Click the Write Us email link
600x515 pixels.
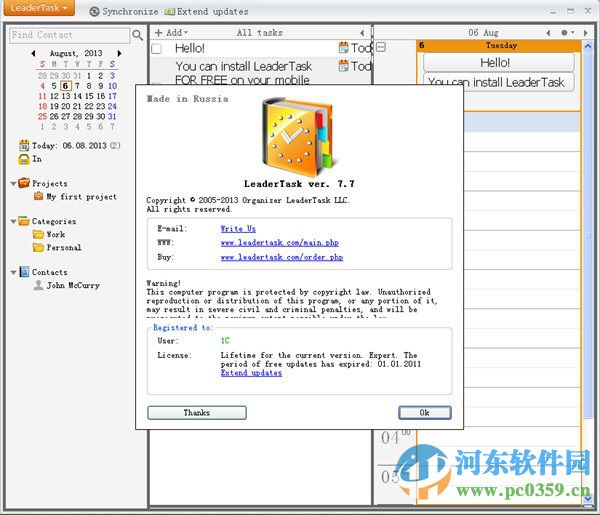tap(238, 229)
